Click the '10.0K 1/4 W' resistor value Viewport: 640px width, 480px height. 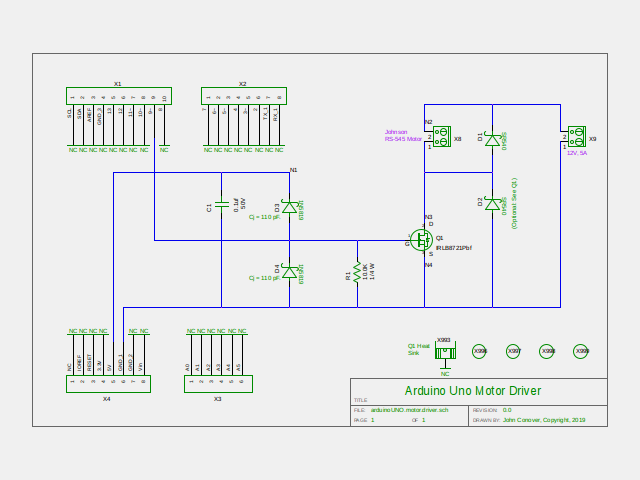pos(369,272)
